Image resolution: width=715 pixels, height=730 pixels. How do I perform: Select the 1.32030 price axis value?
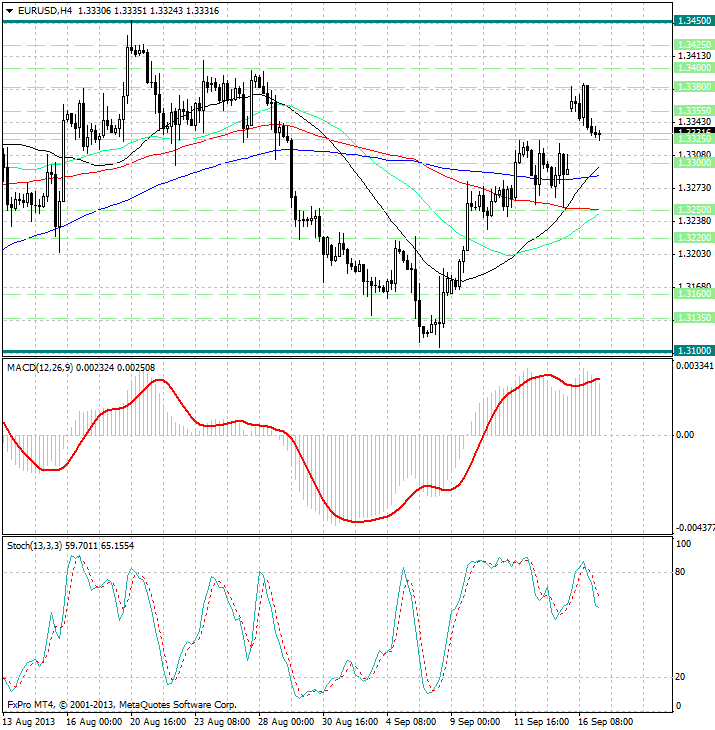pyautogui.click(x=695, y=254)
